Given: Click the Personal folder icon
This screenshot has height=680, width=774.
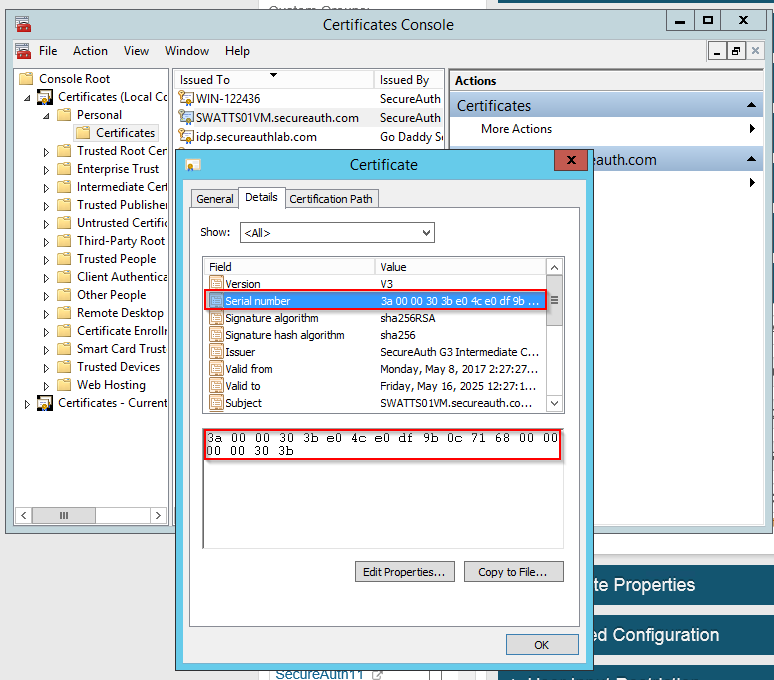Looking at the screenshot, I should point(64,114).
